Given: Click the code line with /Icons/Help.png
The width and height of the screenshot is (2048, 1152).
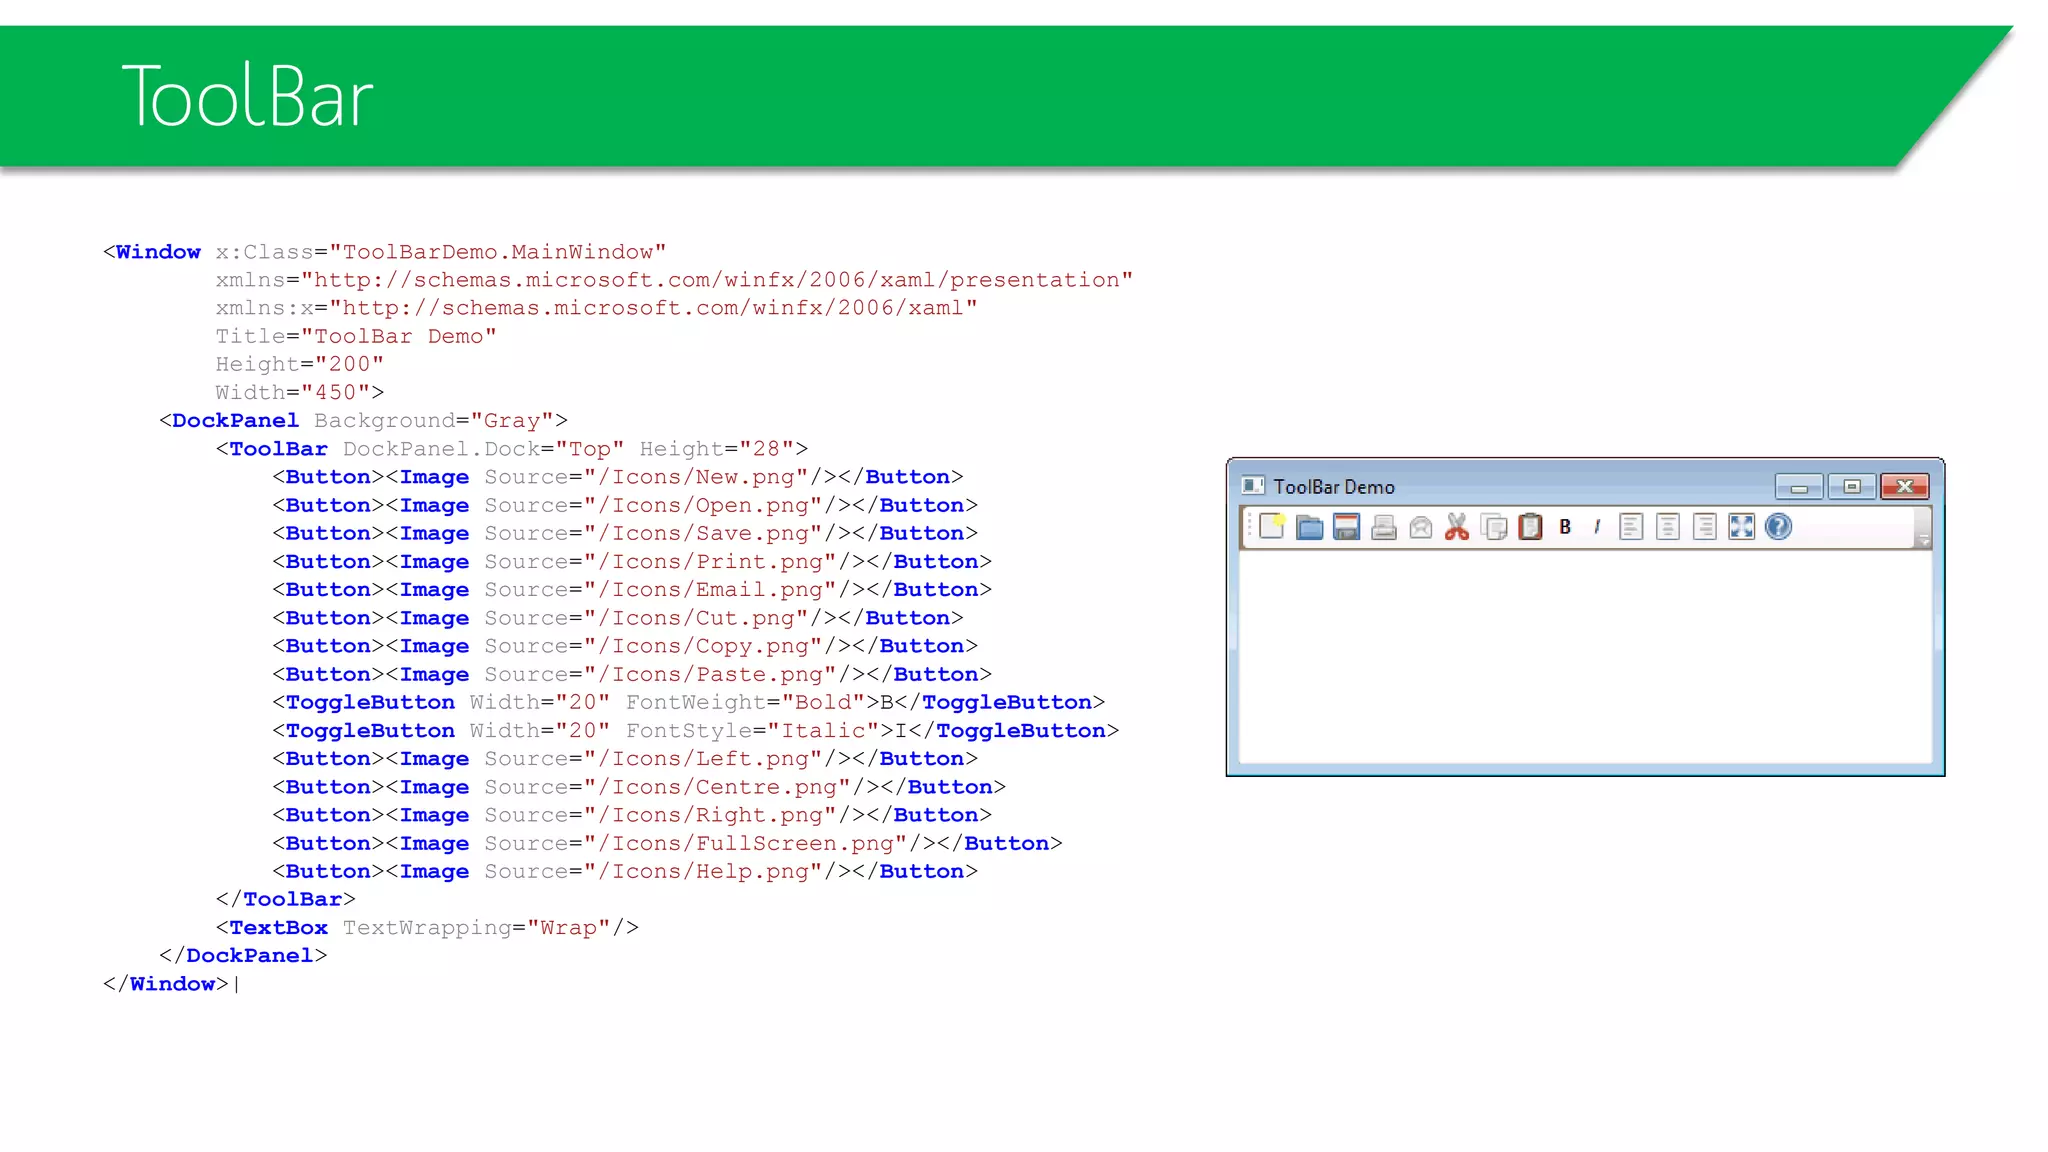Looking at the screenshot, I should (x=624, y=871).
